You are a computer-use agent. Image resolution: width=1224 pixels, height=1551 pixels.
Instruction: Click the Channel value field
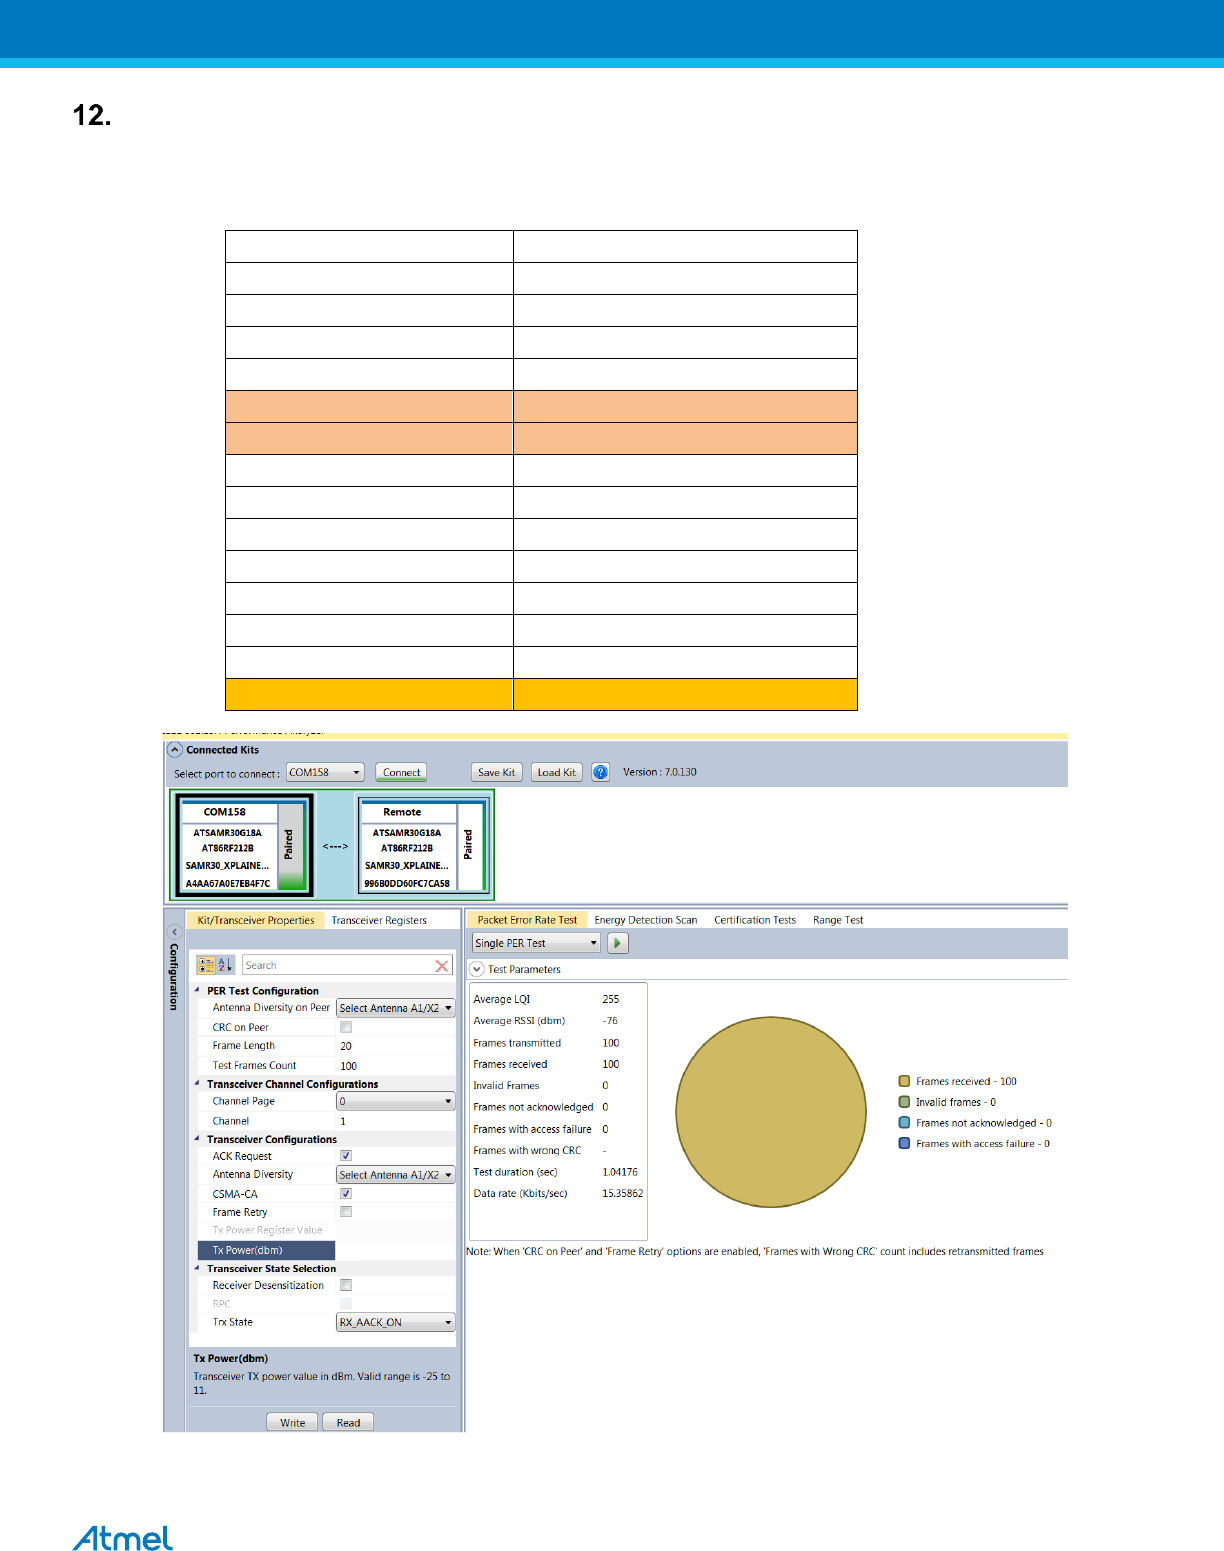395,1121
